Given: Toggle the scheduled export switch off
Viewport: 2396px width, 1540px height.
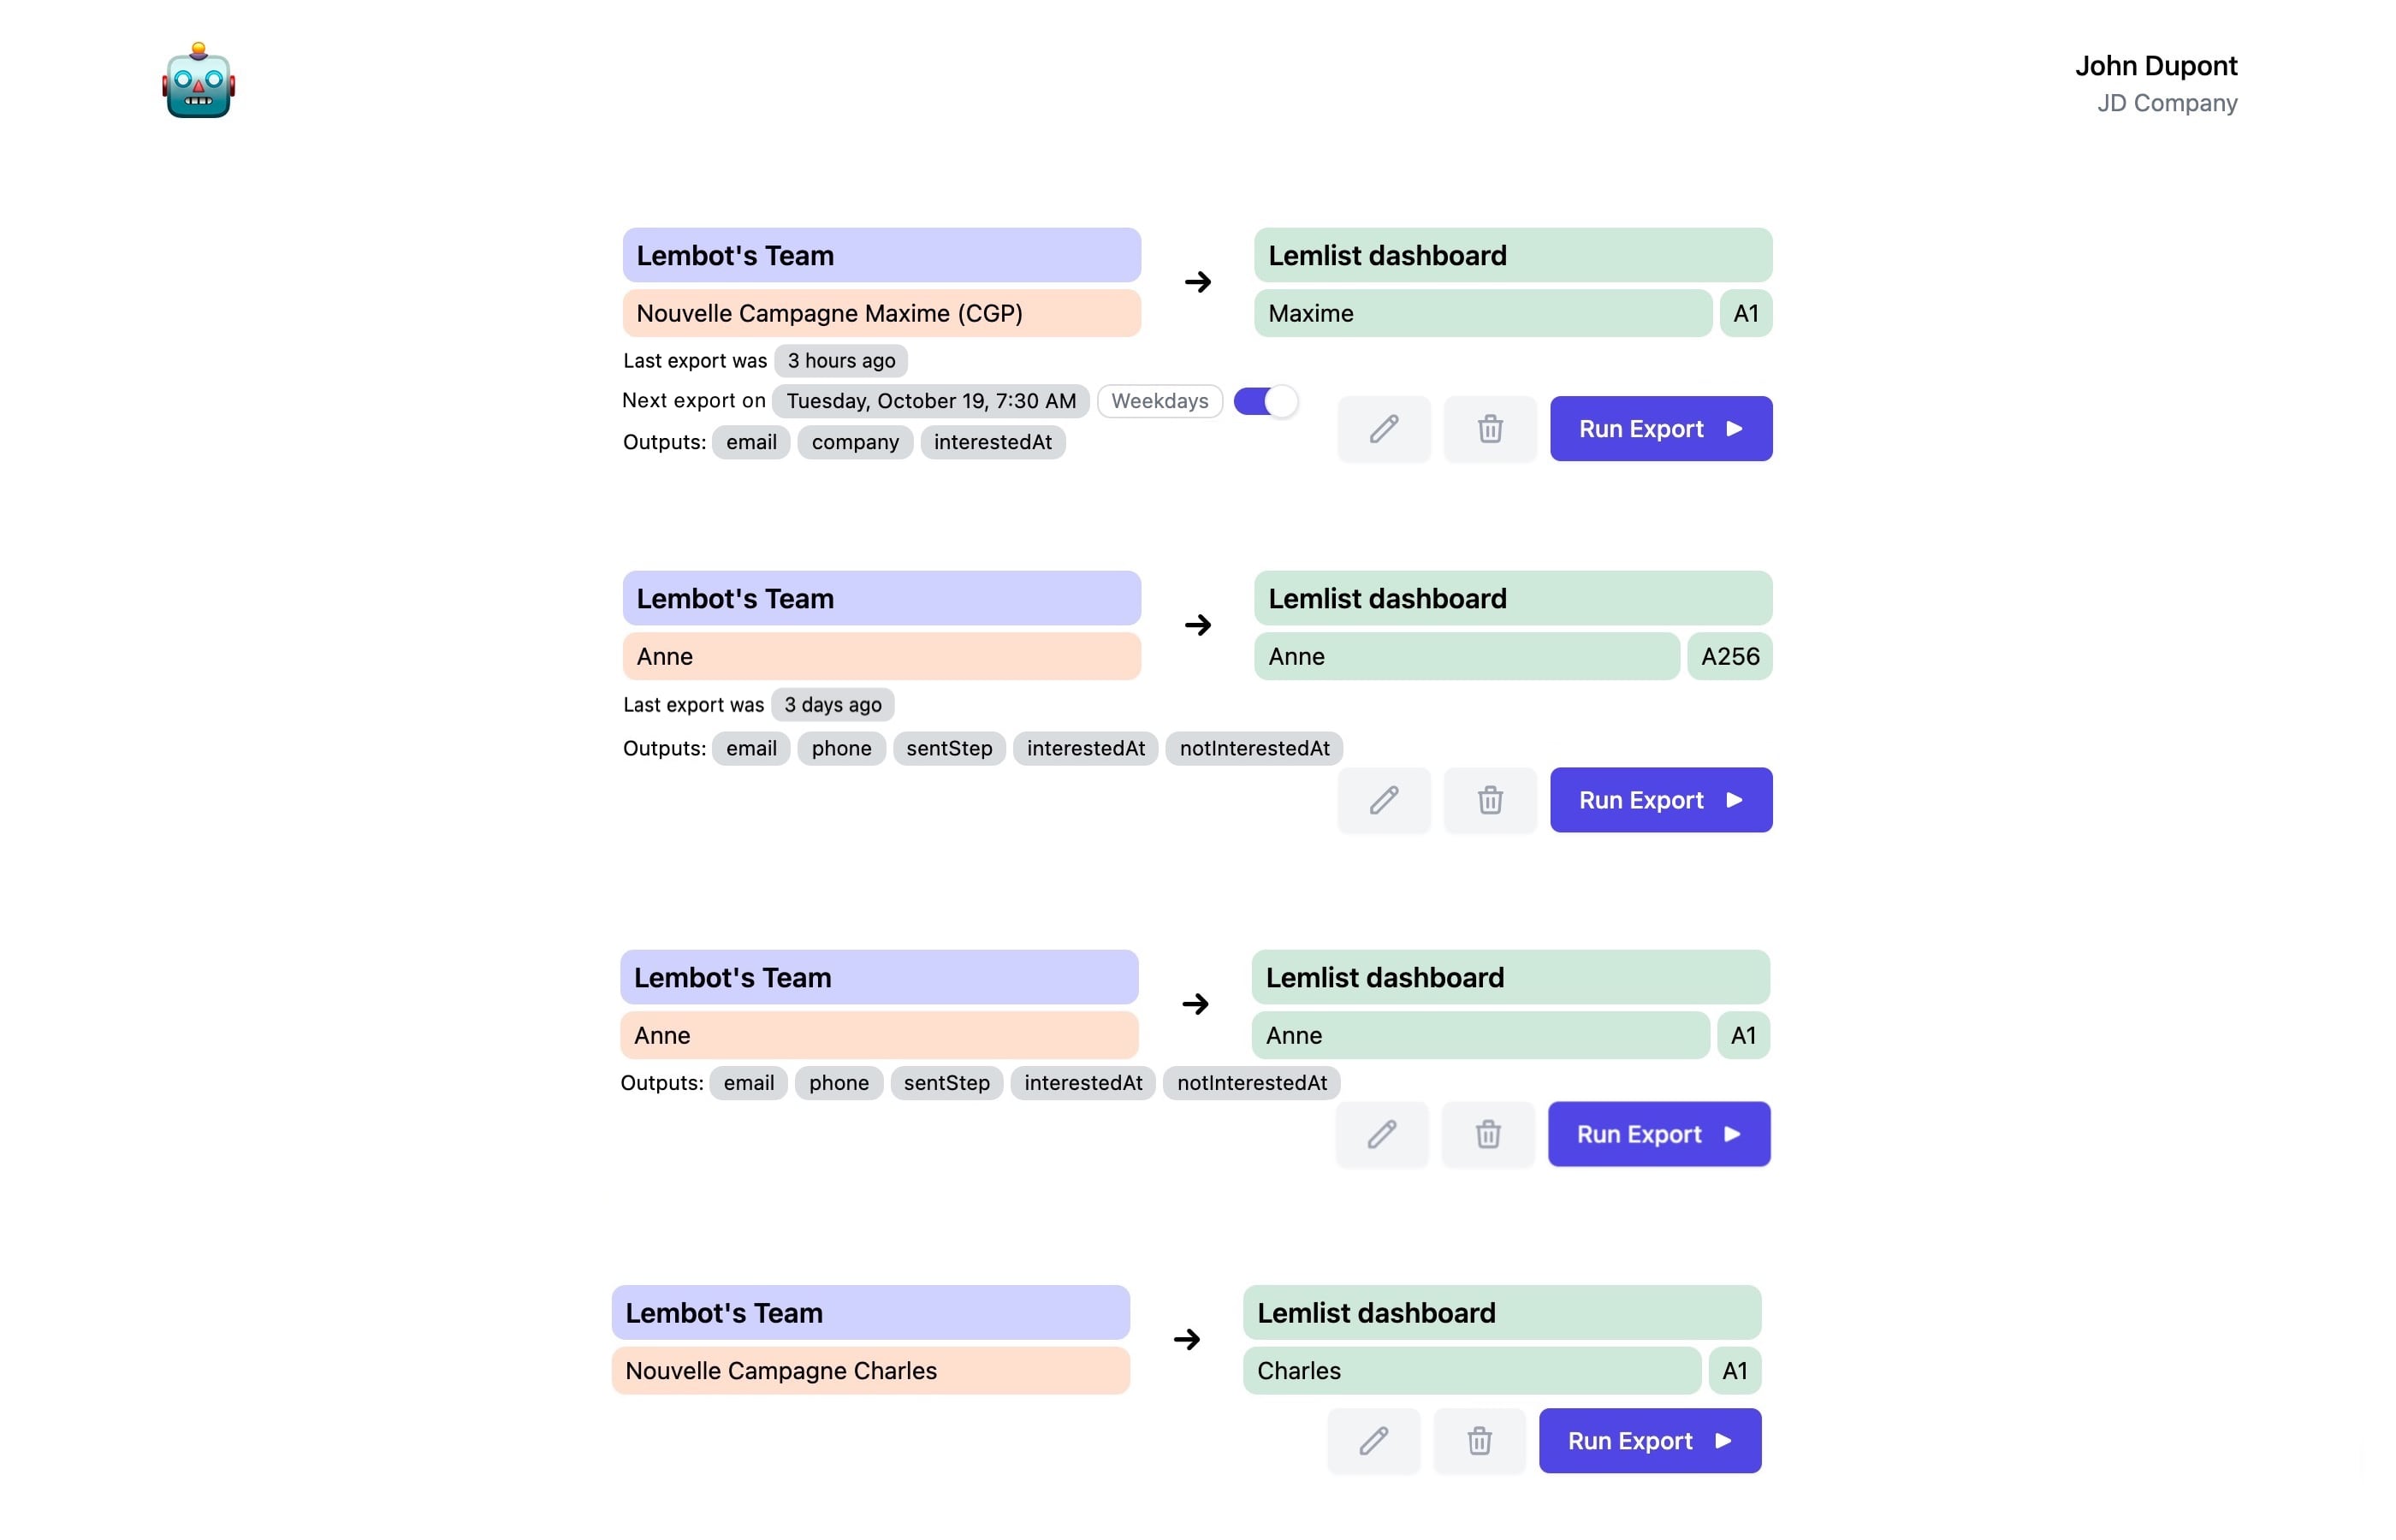Looking at the screenshot, I should [x=1265, y=401].
